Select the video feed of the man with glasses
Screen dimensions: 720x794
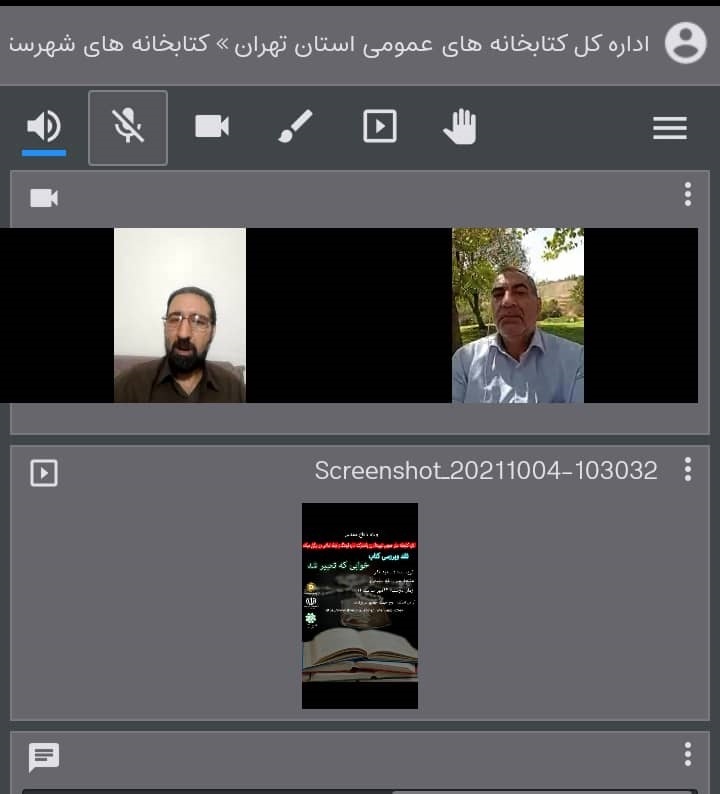pyautogui.click(x=180, y=315)
